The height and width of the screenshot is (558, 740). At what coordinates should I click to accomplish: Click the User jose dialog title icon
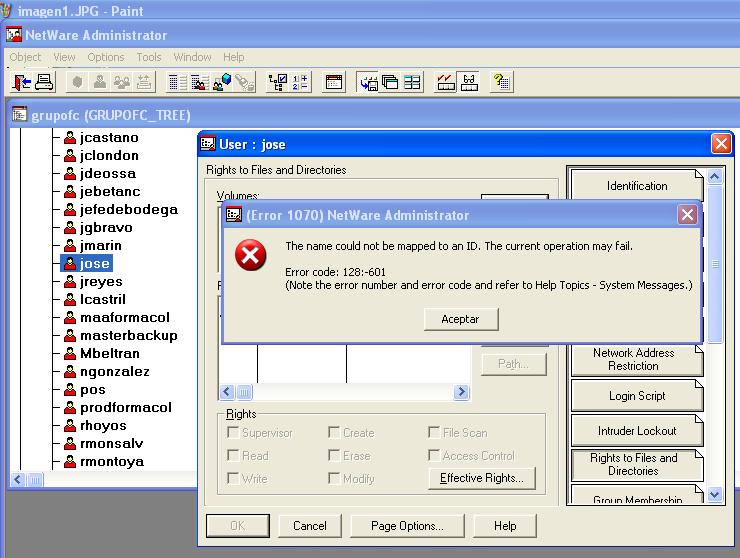pyautogui.click(x=208, y=144)
